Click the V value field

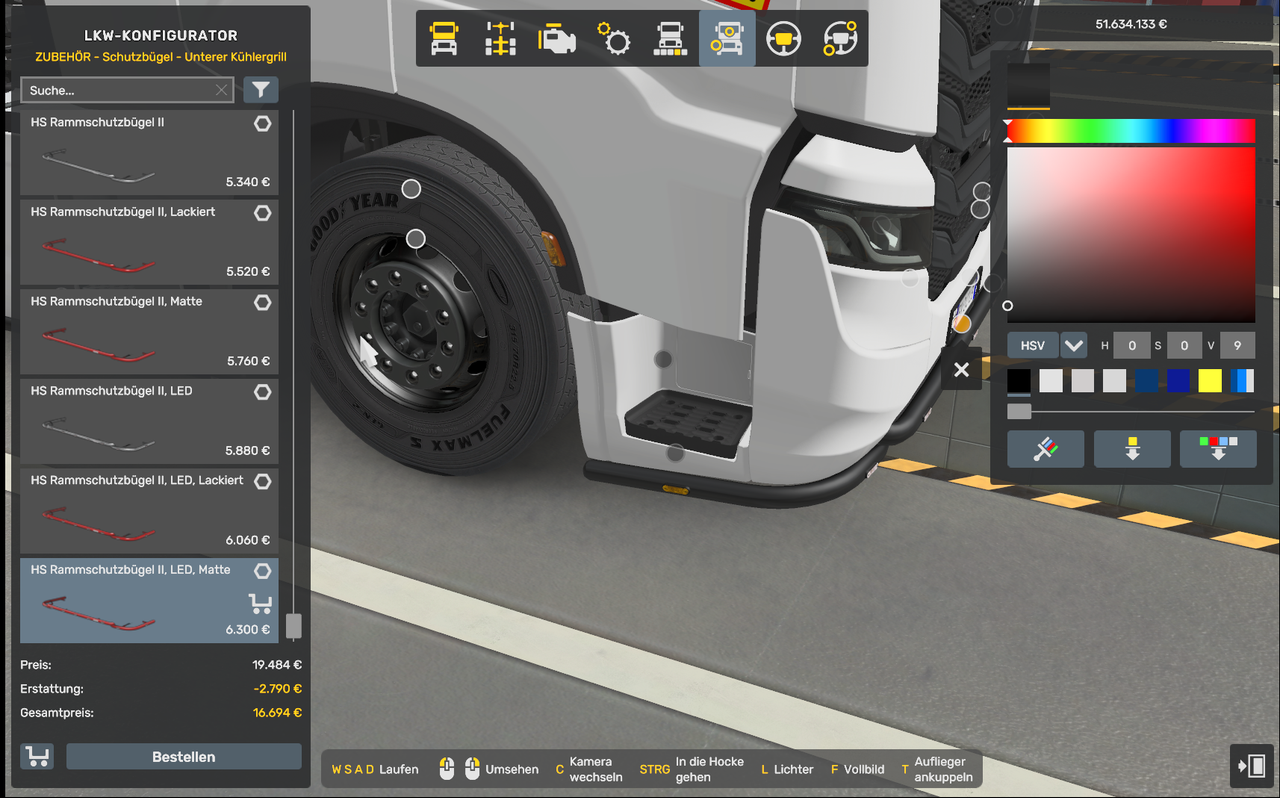click(x=1237, y=346)
